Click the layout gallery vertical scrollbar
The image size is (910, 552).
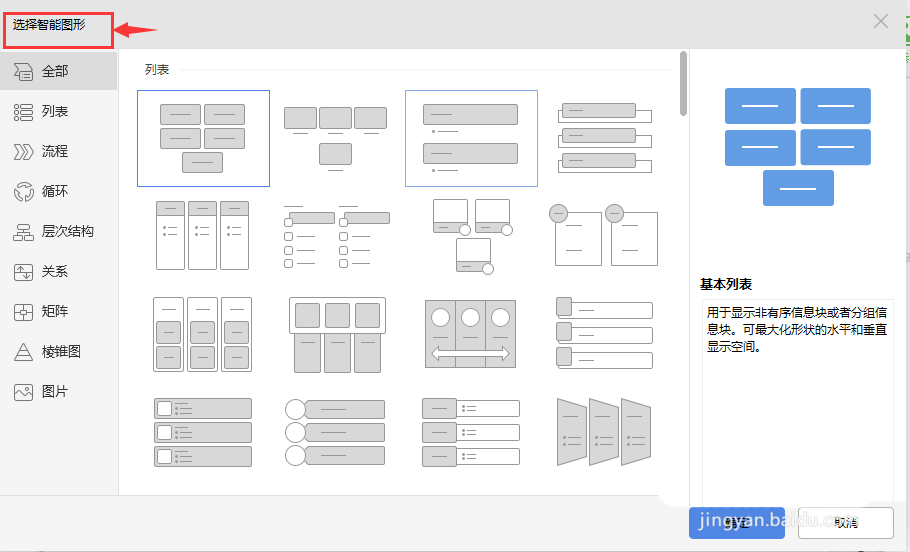683,84
